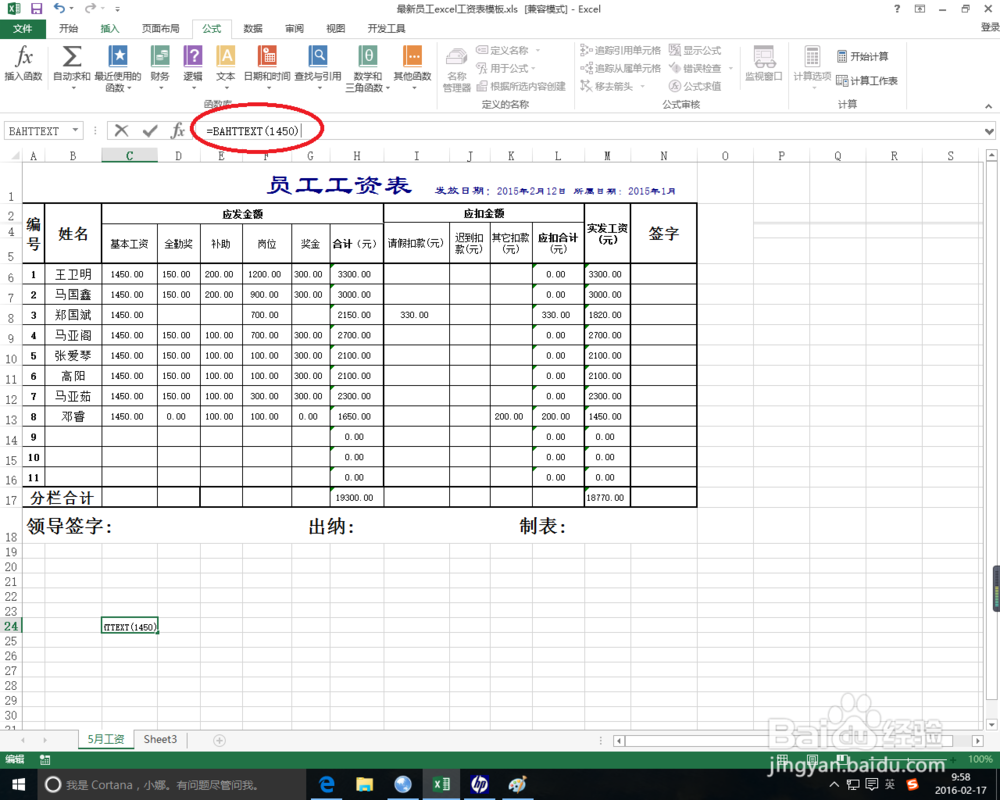Click Evaluate Formula (公式求值)

[695, 86]
